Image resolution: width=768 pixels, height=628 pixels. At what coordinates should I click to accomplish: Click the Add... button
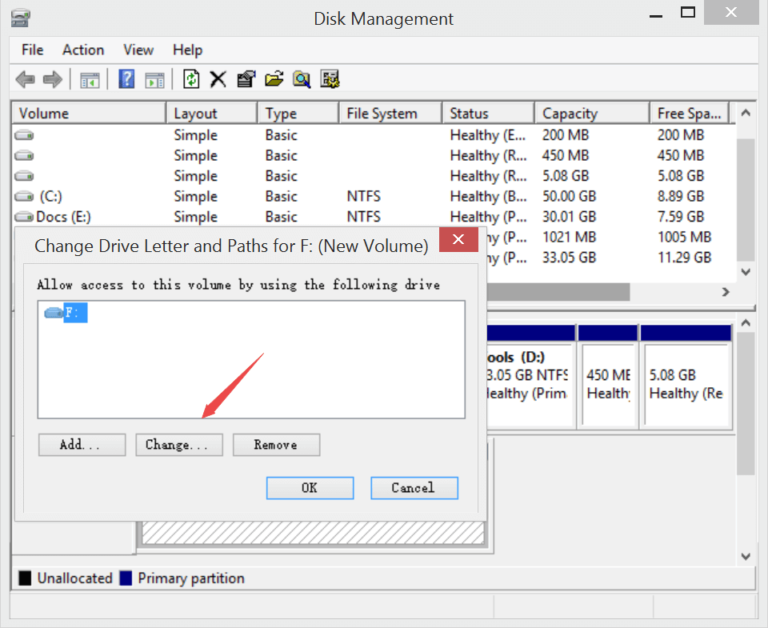tap(81, 445)
